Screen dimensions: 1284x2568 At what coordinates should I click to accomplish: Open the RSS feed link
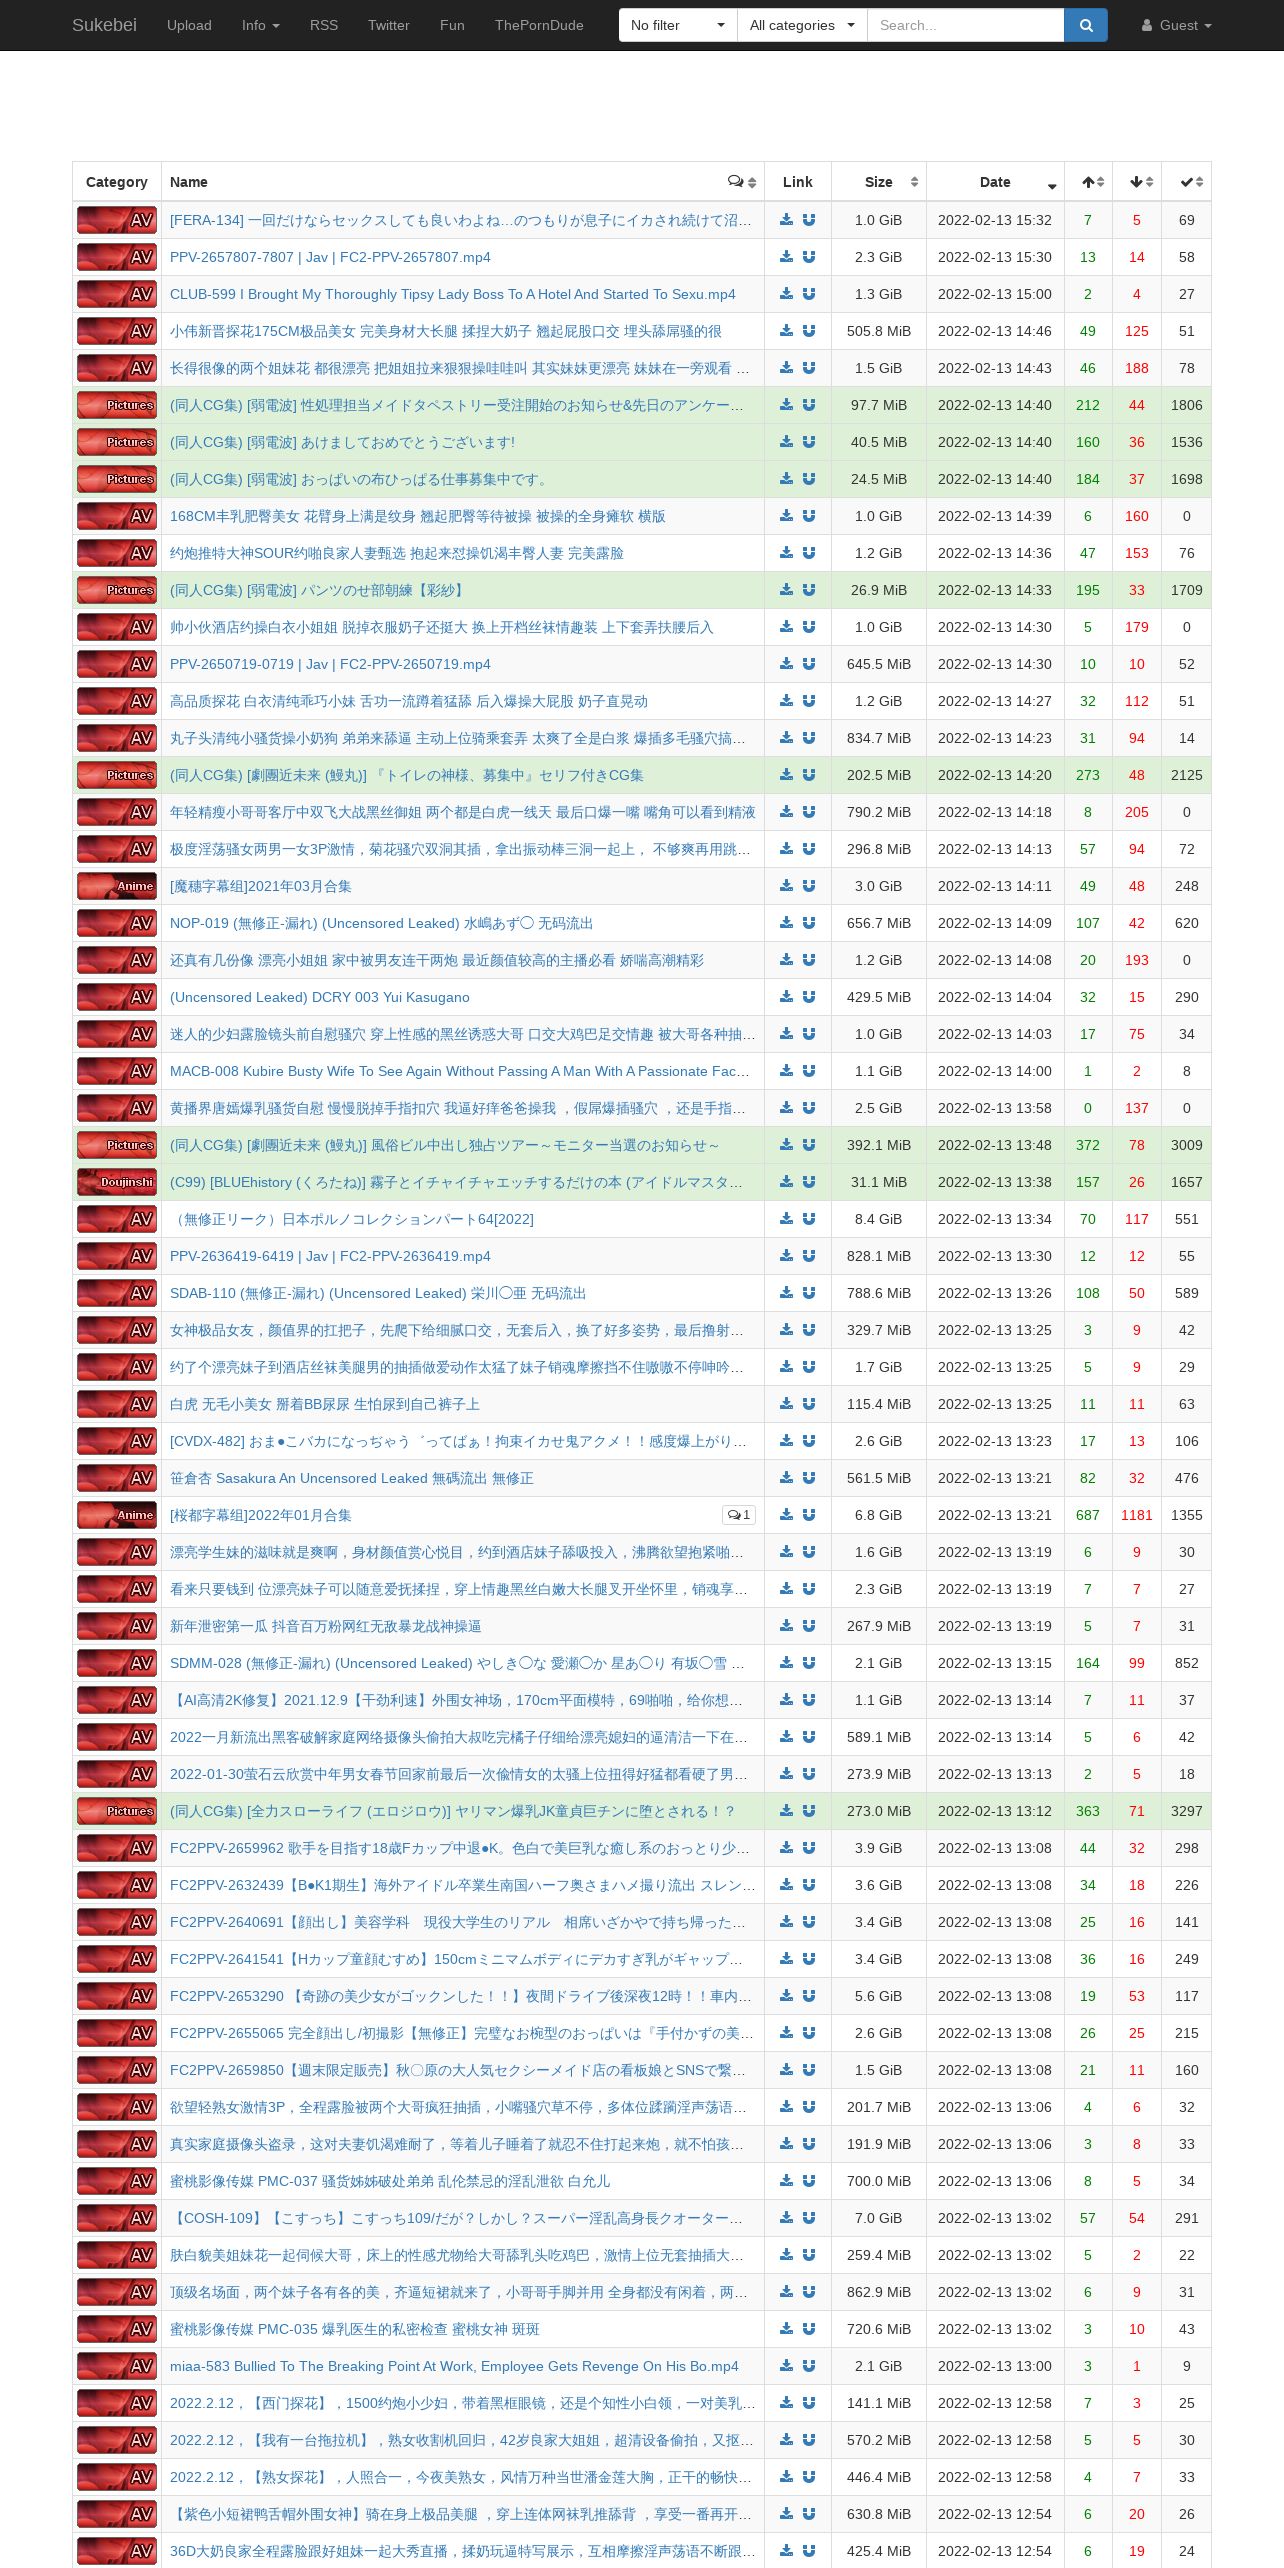(324, 25)
